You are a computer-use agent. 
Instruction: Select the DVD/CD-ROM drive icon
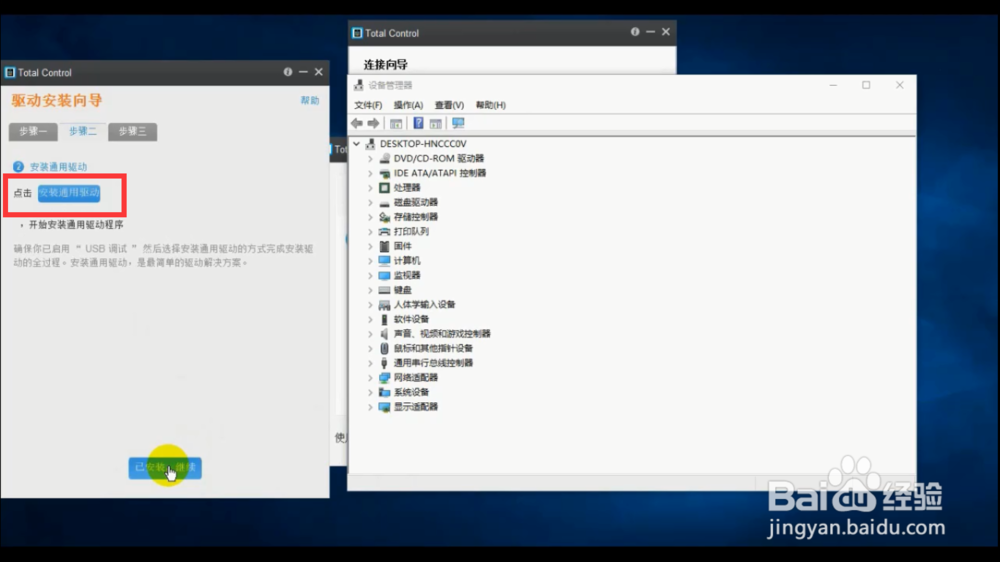point(385,158)
